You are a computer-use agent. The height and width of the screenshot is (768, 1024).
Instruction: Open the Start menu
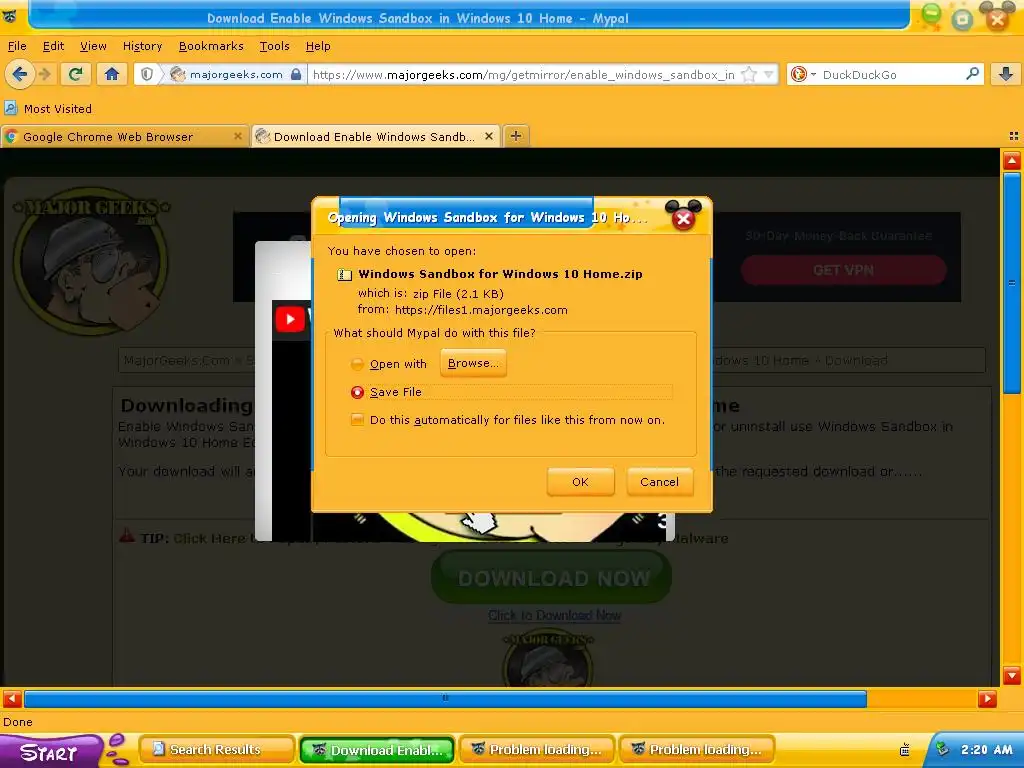pos(51,752)
